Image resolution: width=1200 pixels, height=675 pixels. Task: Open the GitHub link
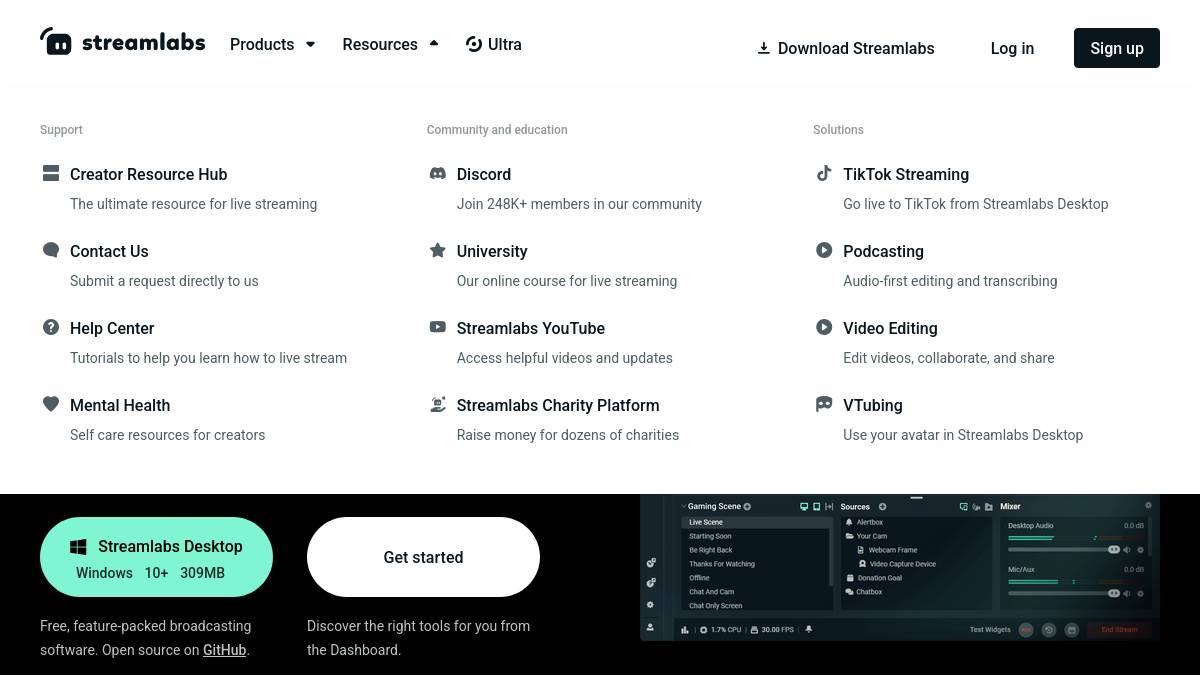(x=224, y=650)
